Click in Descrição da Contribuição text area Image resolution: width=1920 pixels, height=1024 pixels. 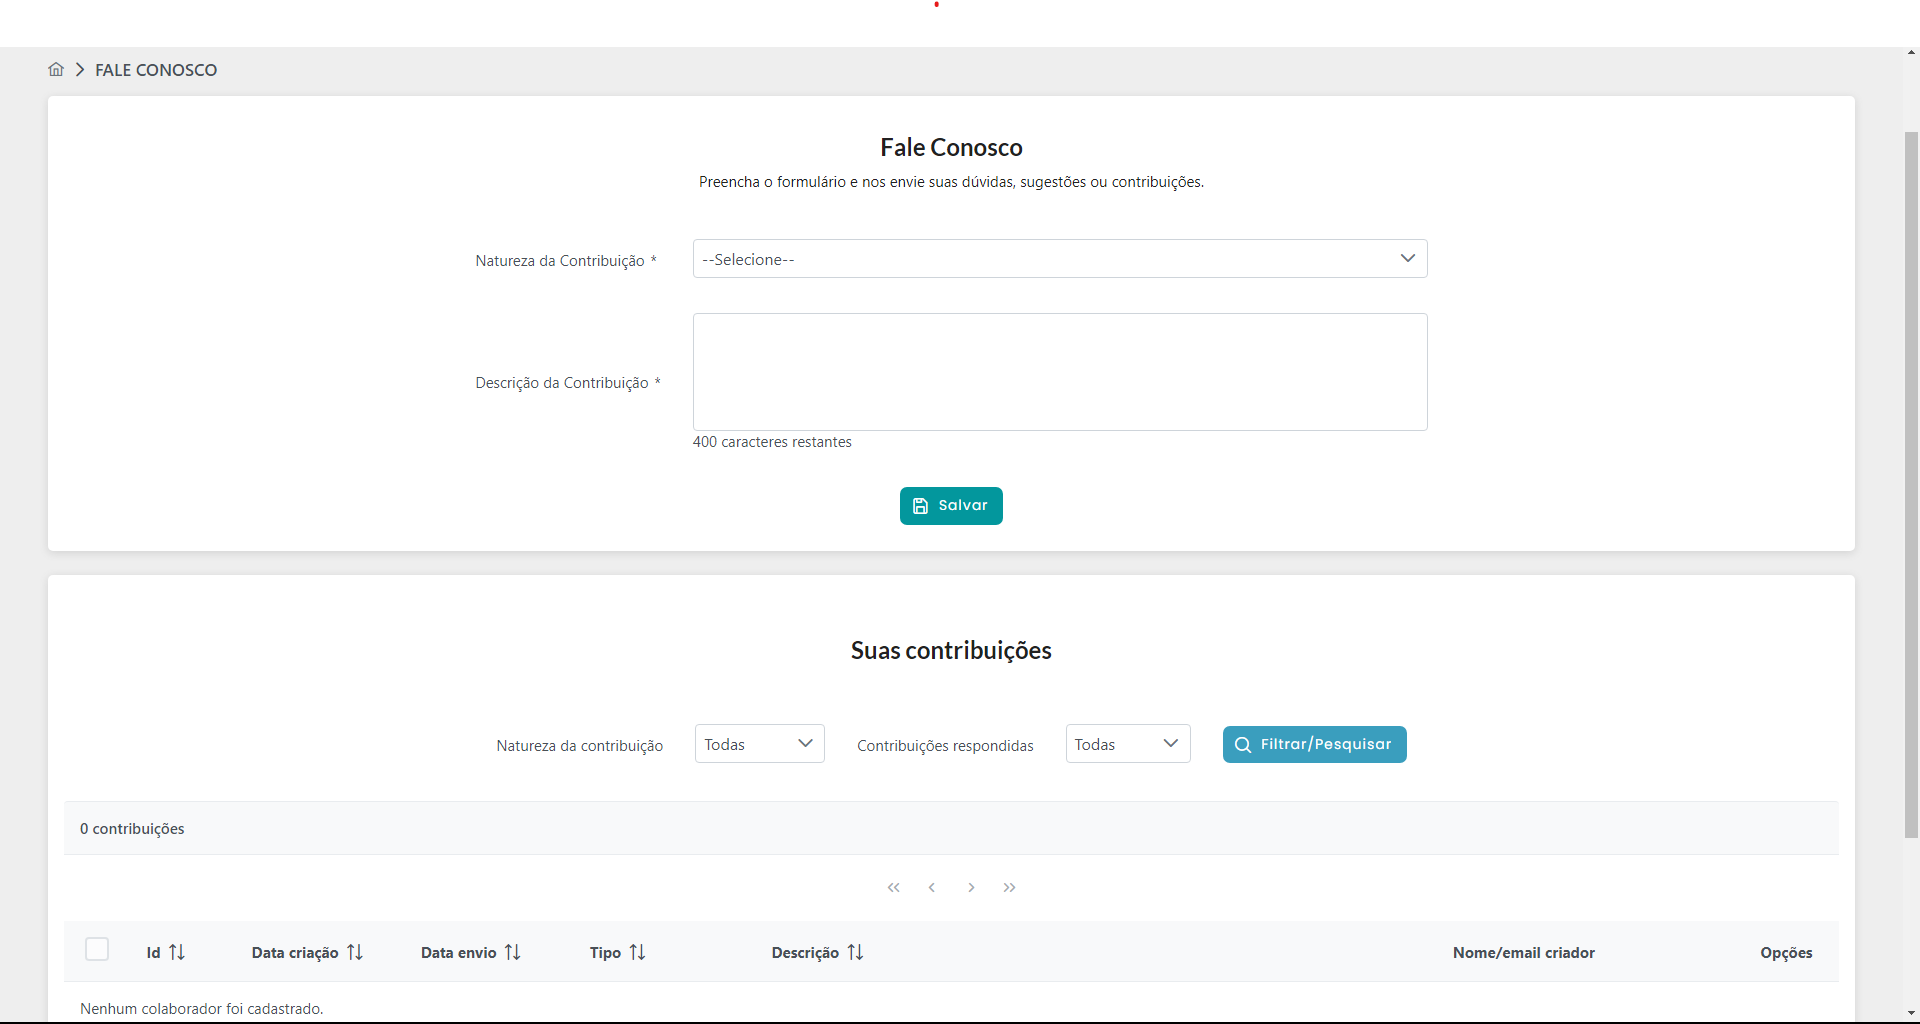[x=1059, y=372]
